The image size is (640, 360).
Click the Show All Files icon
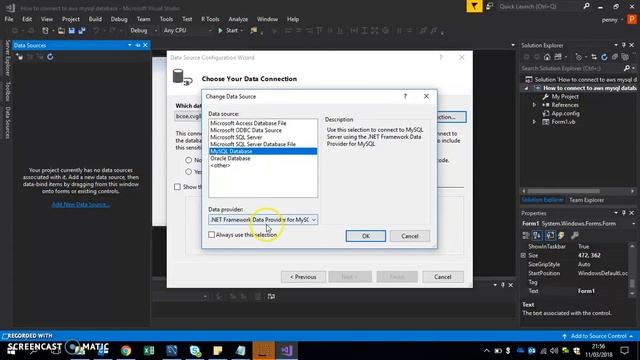pyautogui.click(x=624, y=57)
